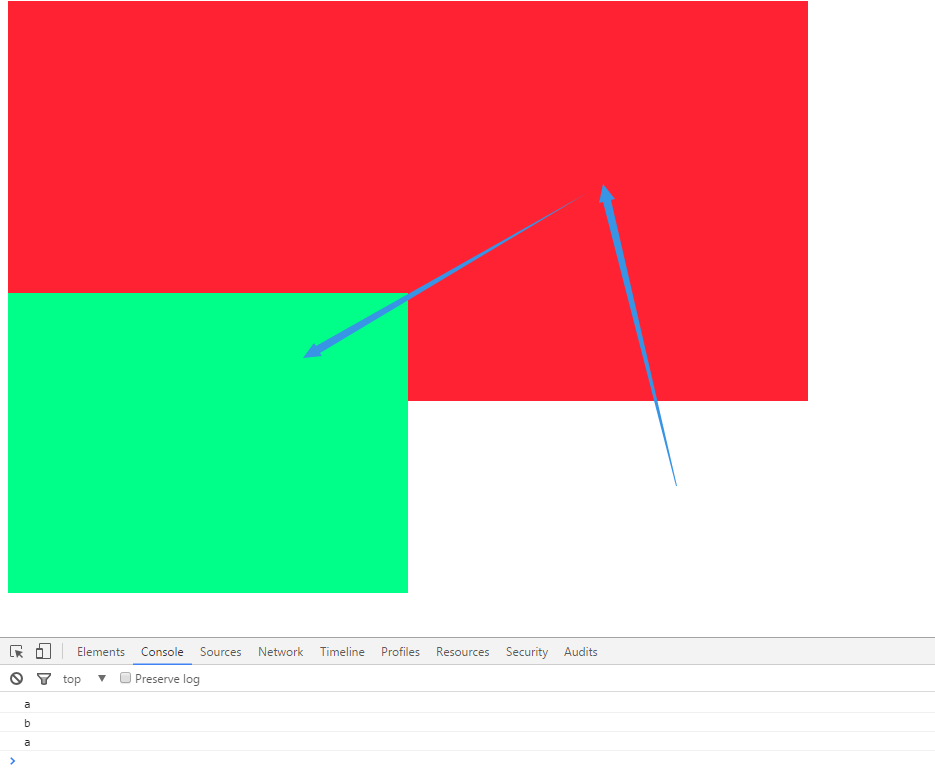Click the blue console prompt arrow
The image size is (935, 768).
(12, 760)
